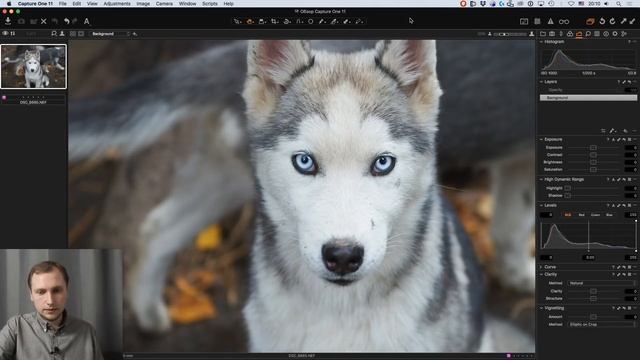Viewport: 640px width, 360px height.
Task: Select the orange Pan hand tool
Action: [x=250, y=21]
